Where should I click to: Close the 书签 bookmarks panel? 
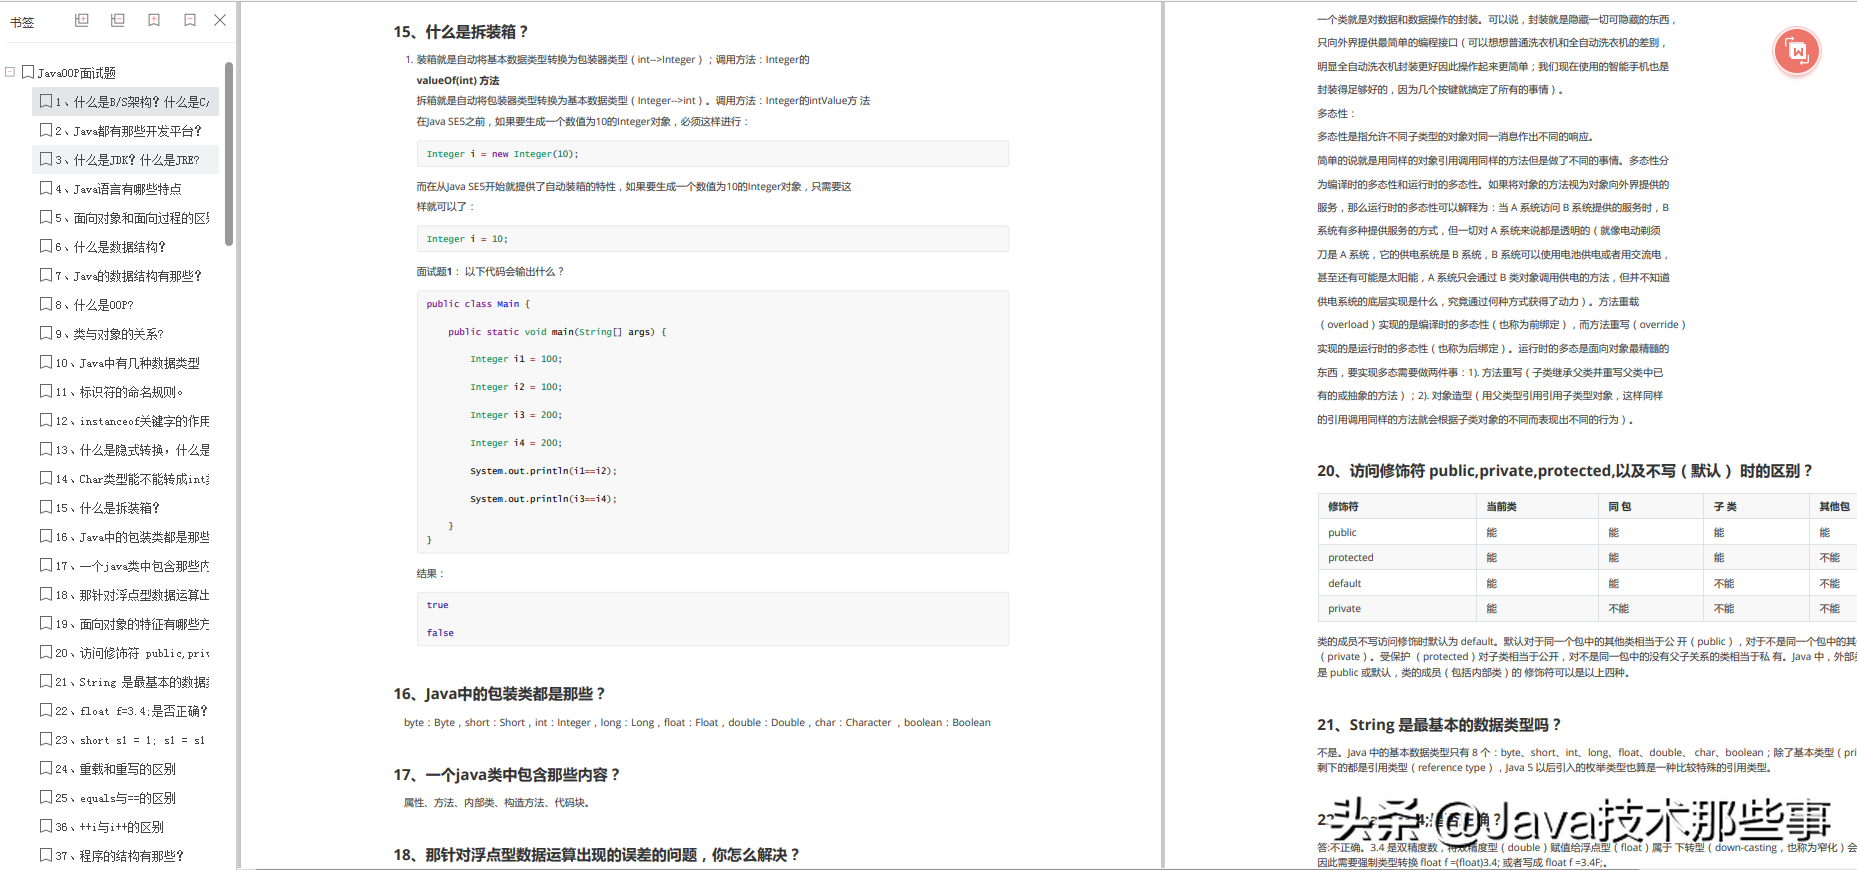(220, 20)
